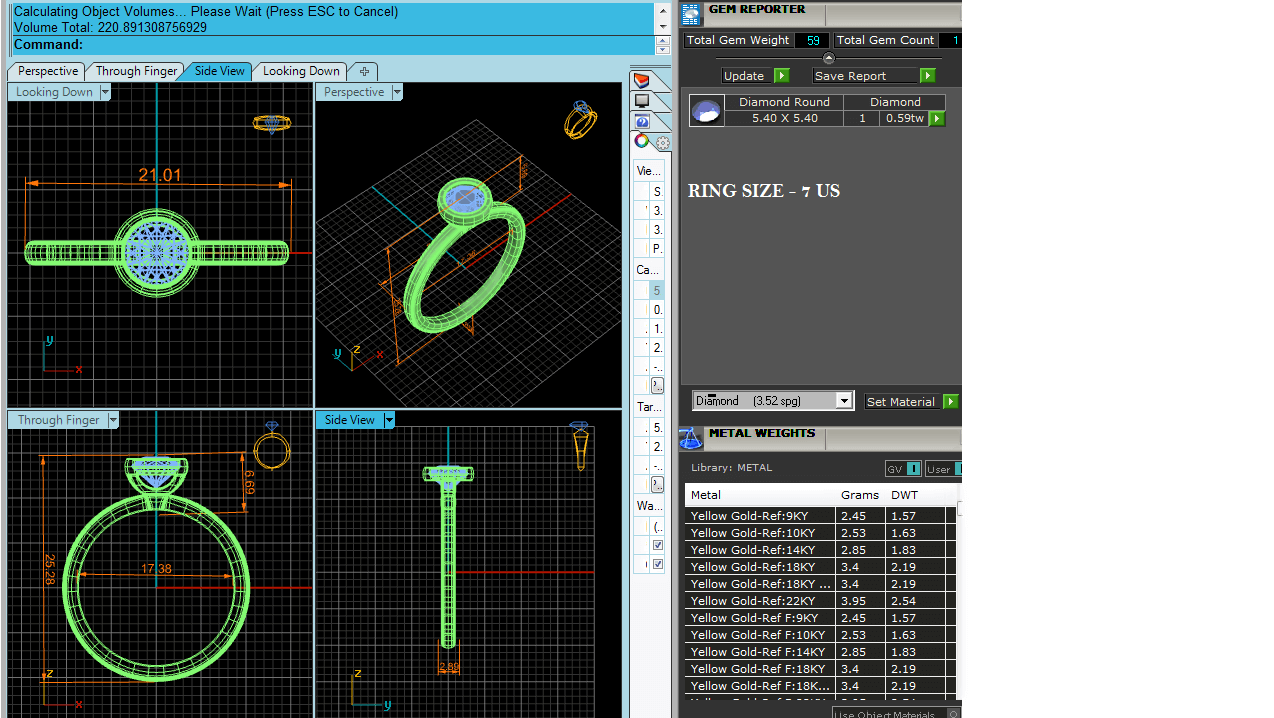Toggle the first Wallpaper checkbox
The width and height of the screenshot is (1274, 718).
point(657,545)
